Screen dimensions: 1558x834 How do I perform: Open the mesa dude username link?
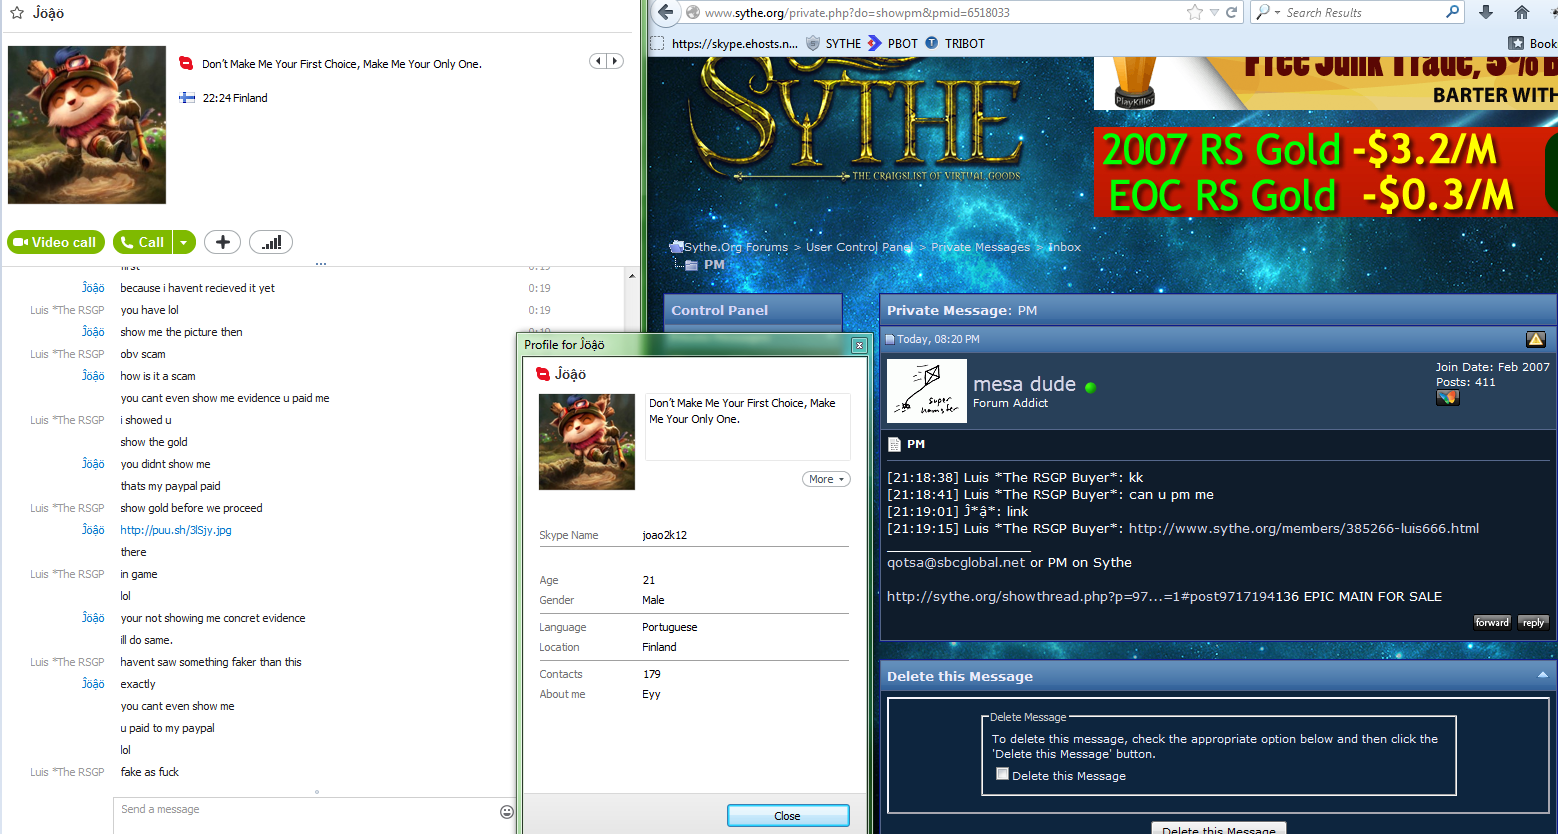[x=1024, y=384]
